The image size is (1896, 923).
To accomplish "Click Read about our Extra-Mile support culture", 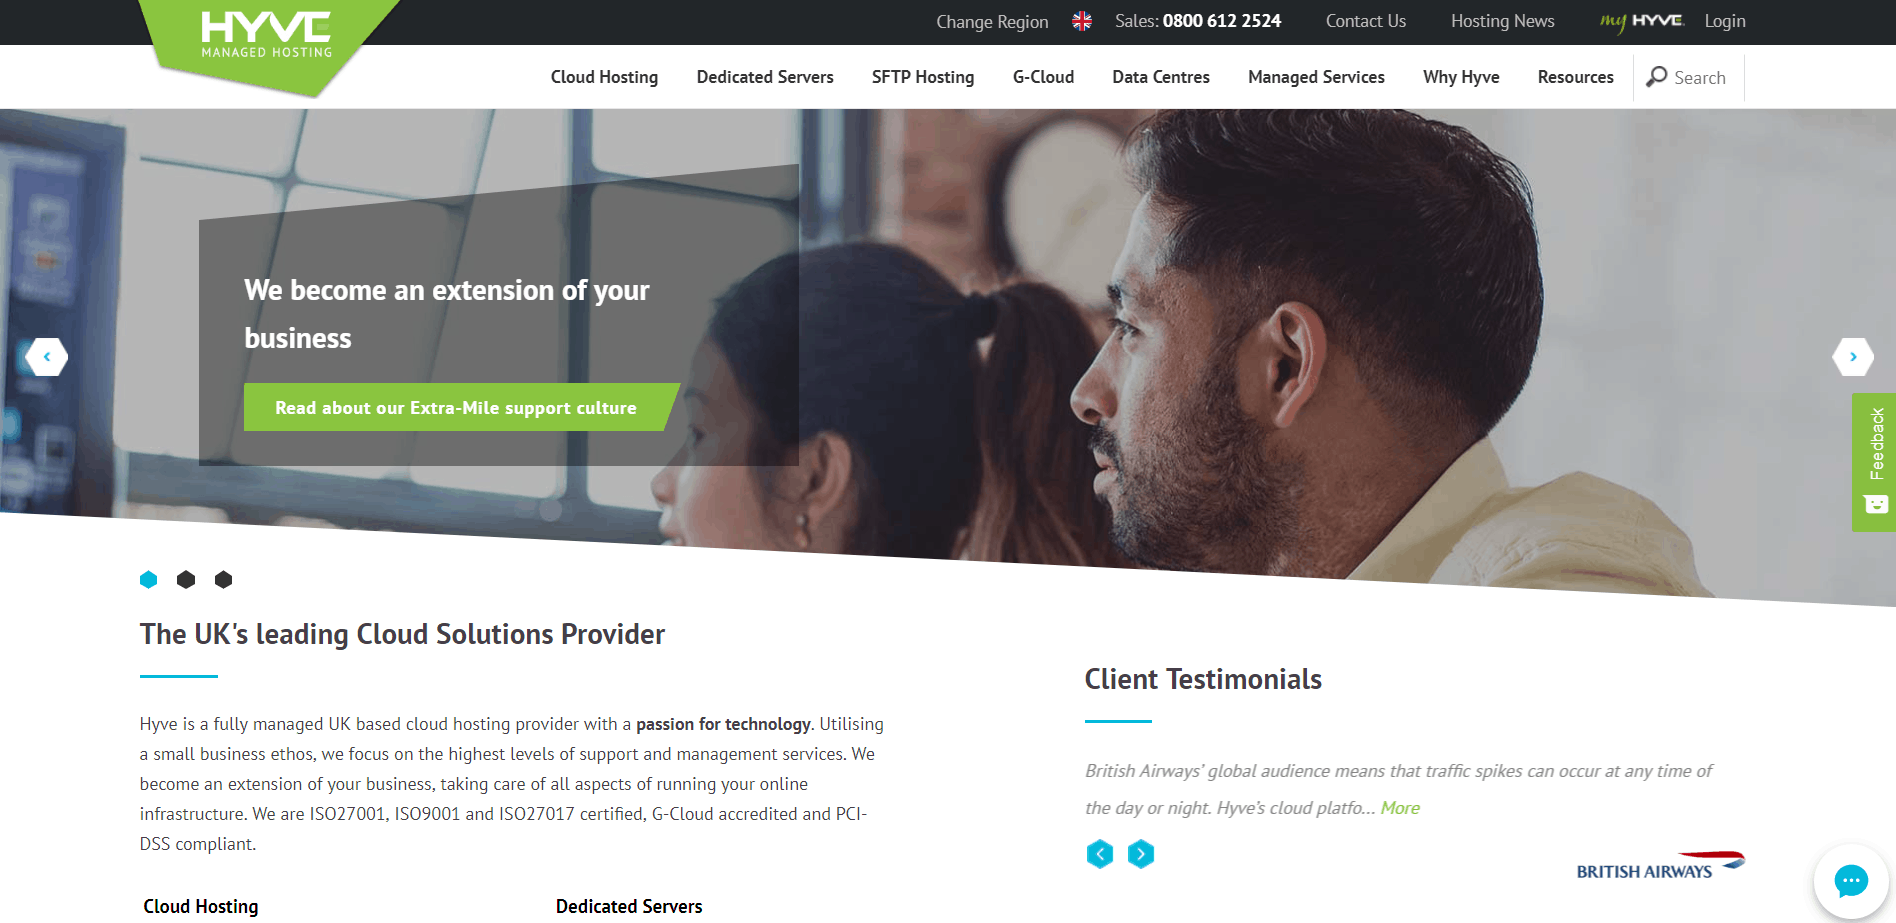I will [x=456, y=408].
